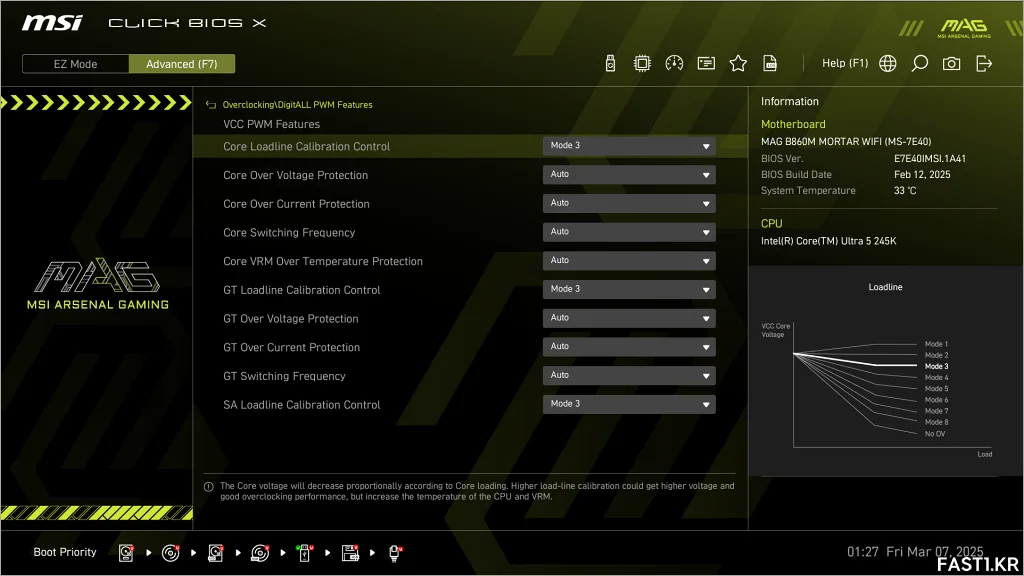Select the first hard disk boot device
The image size is (1024, 576).
(126, 553)
